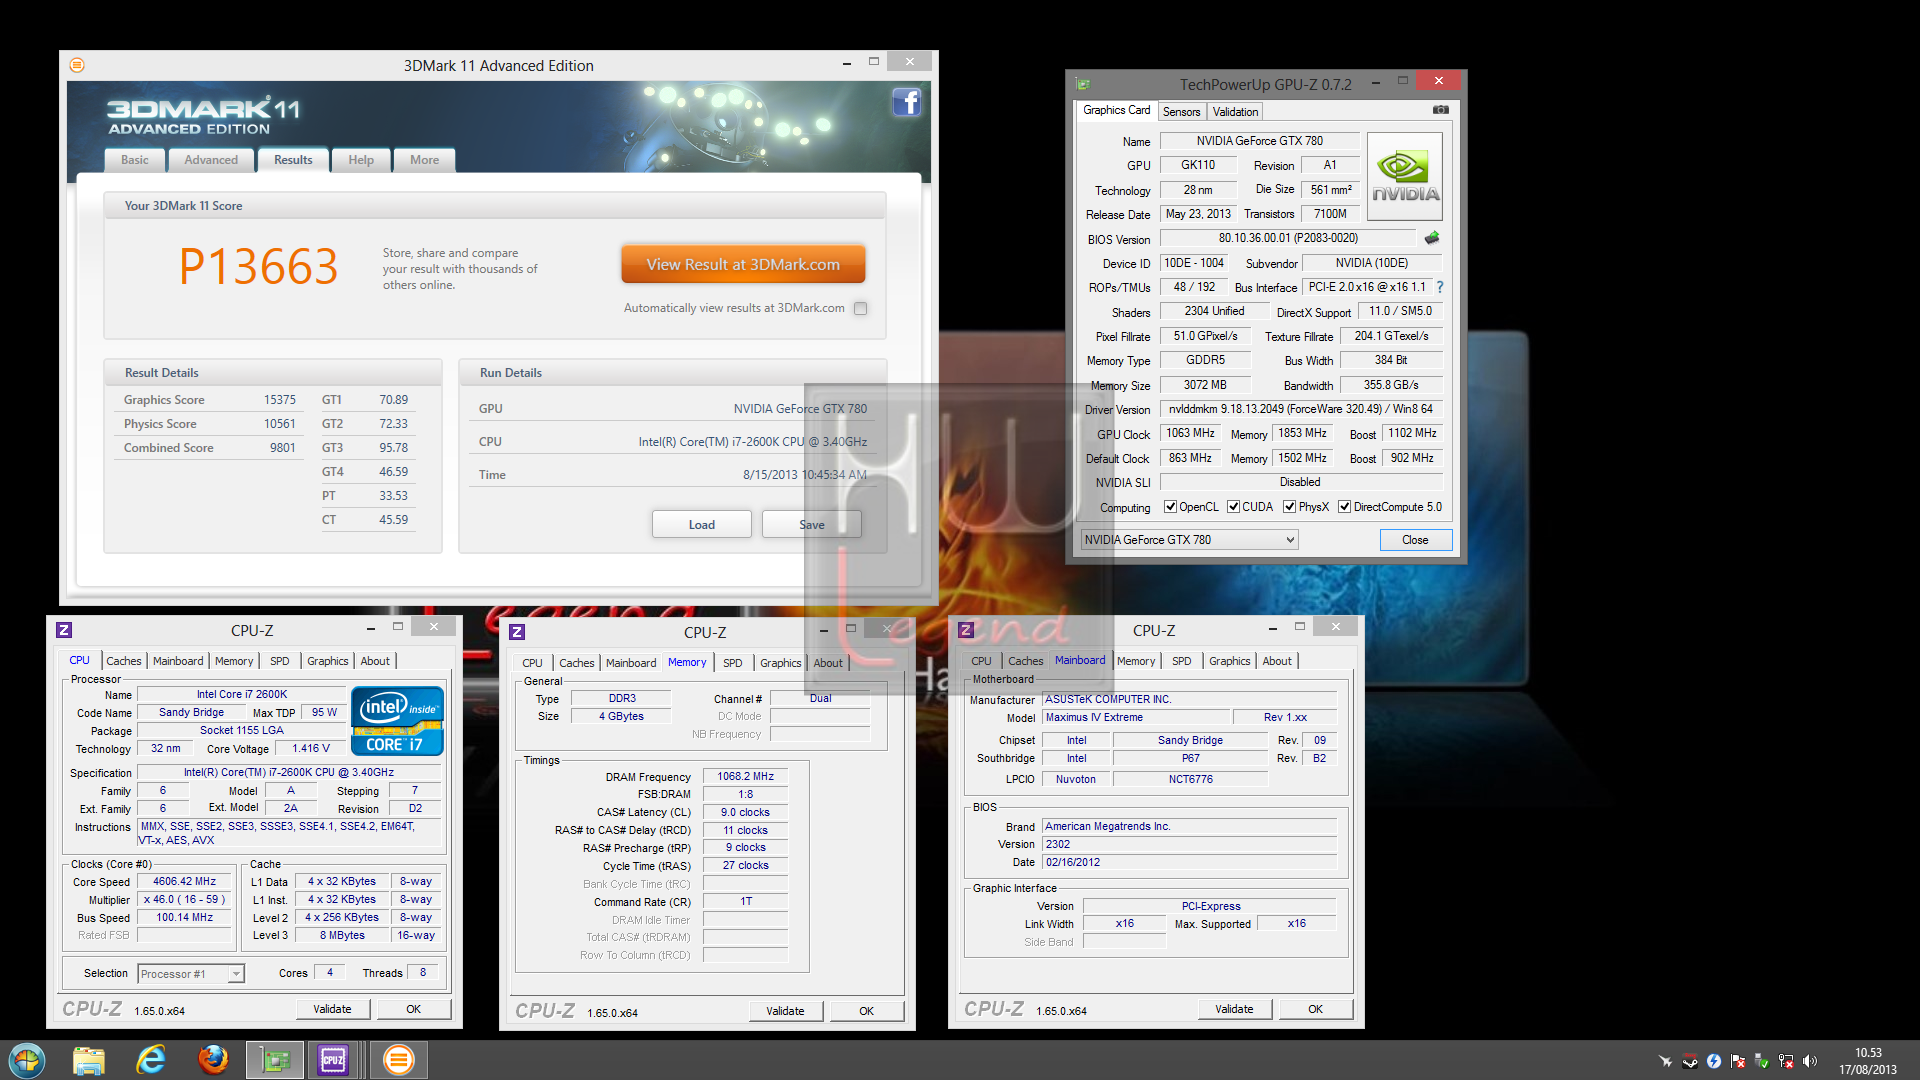This screenshot has height=1080, width=1920.
Task: Click the DRAM Frequency value 1068.2 MHz
Action: coord(745,776)
